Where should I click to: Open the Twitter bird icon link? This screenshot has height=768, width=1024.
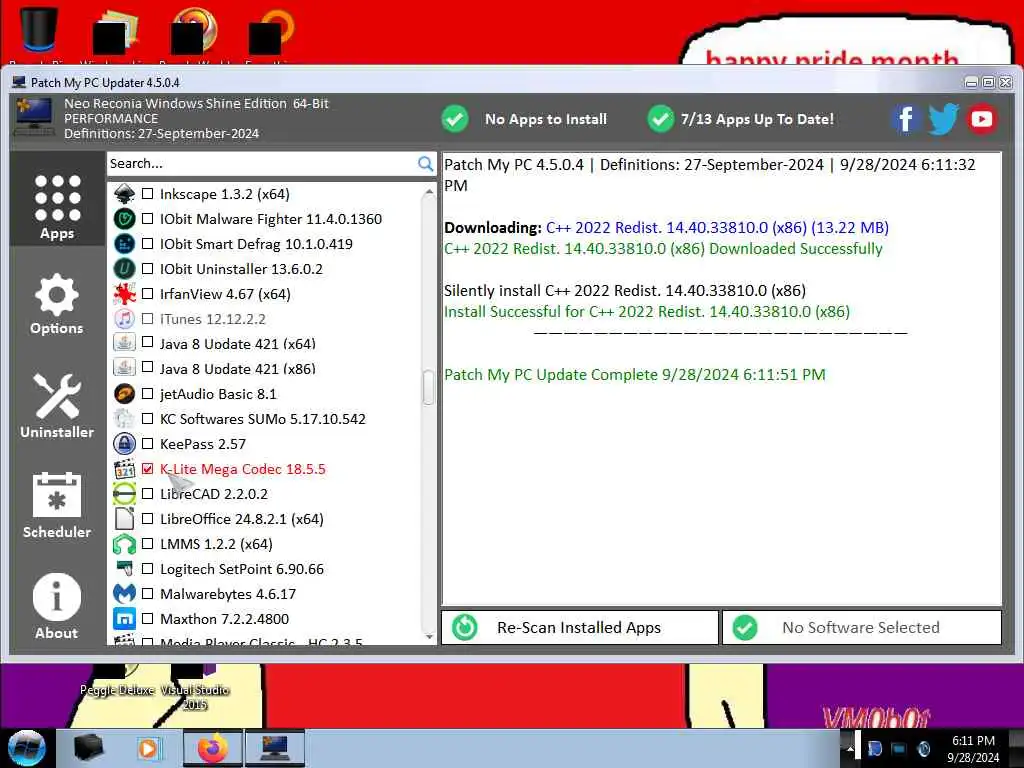pyautogui.click(x=943, y=119)
